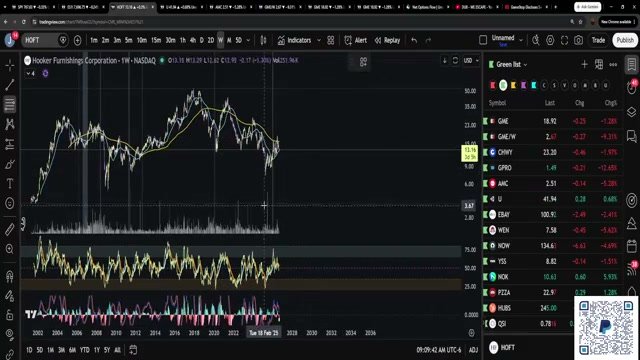Toggle the auto-refresh icon beside USD
The image size is (640, 360).
tap(455, 60)
